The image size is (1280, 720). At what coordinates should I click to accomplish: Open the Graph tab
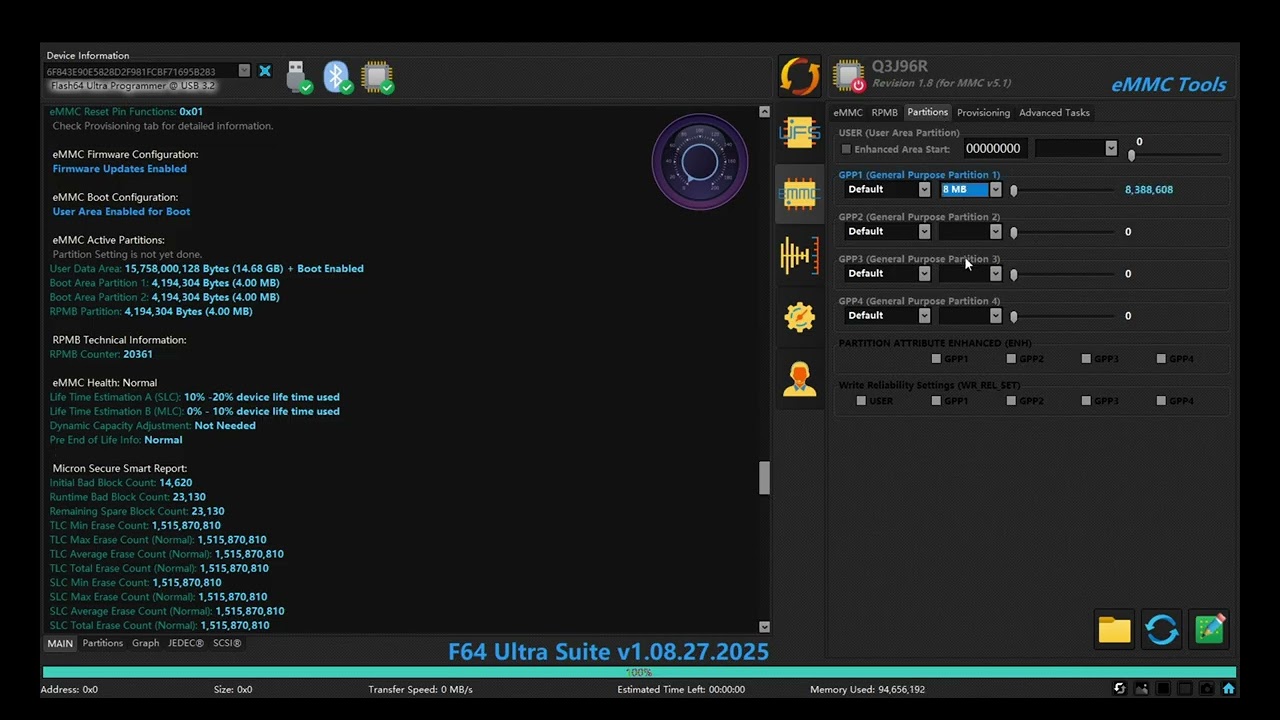[x=146, y=643]
